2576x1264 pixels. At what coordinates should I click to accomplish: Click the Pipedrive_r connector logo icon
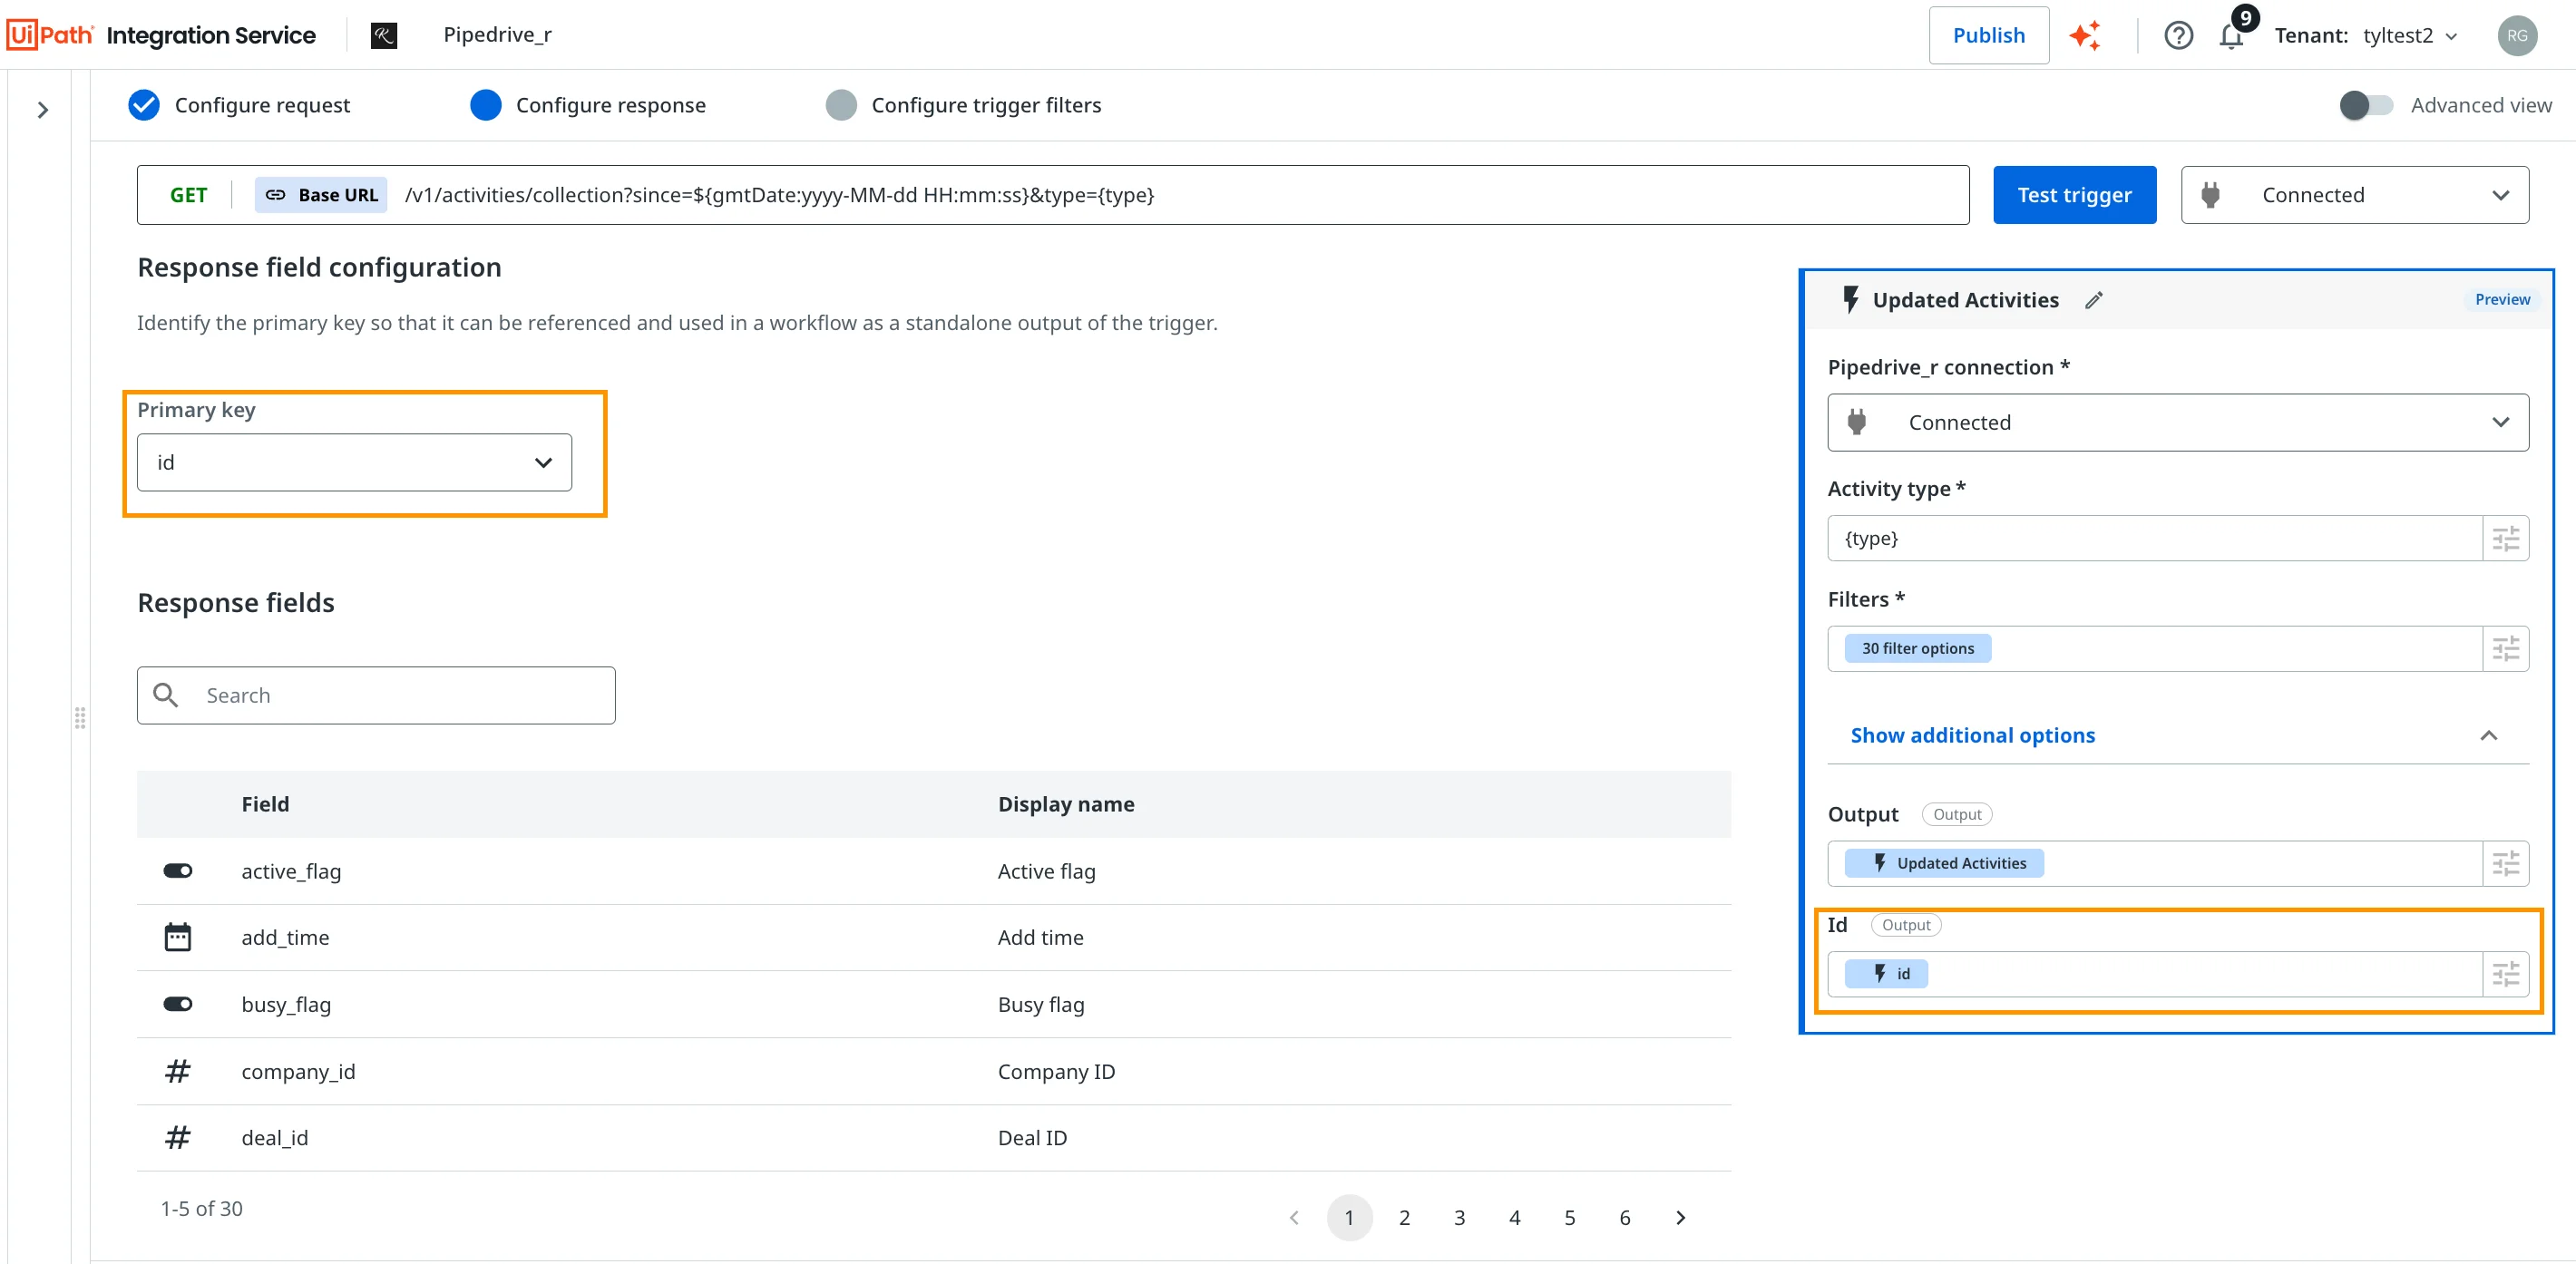(384, 36)
